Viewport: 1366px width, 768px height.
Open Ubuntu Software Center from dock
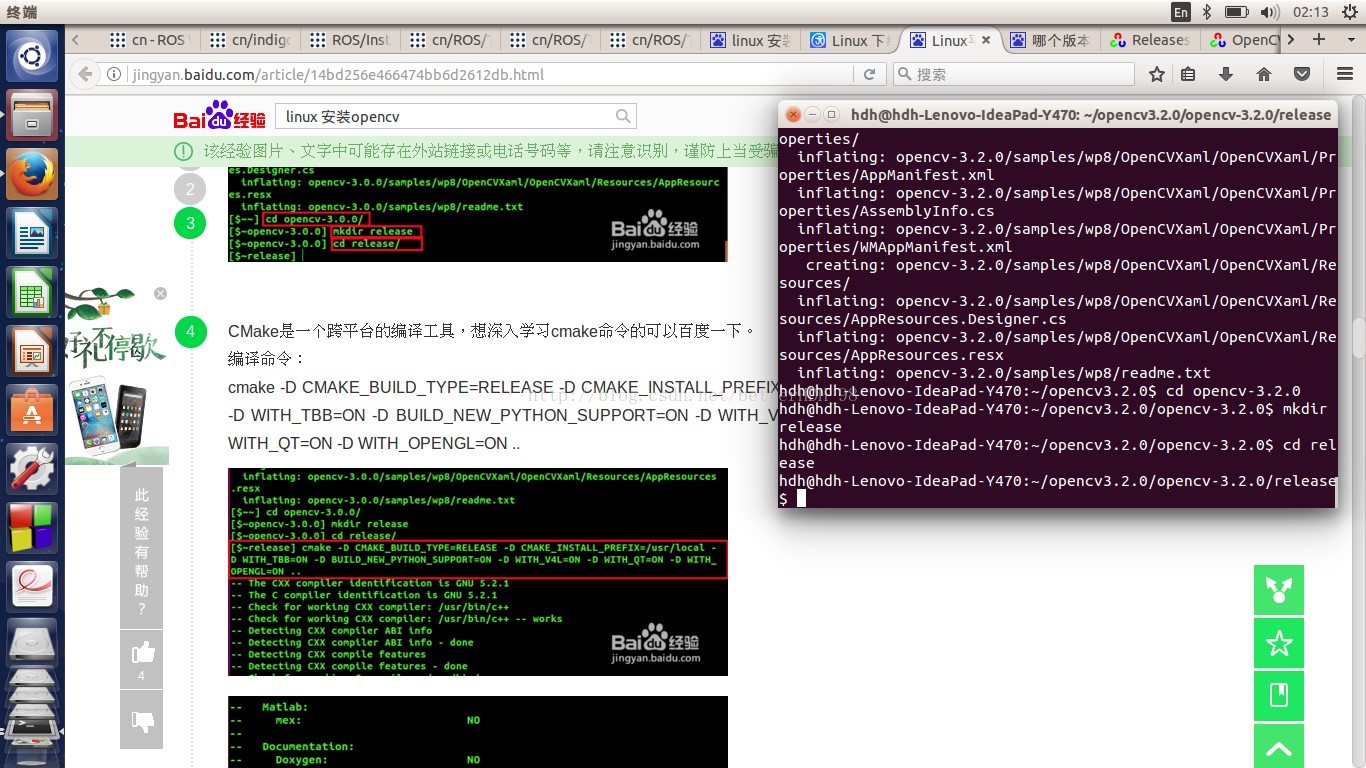coord(32,411)
